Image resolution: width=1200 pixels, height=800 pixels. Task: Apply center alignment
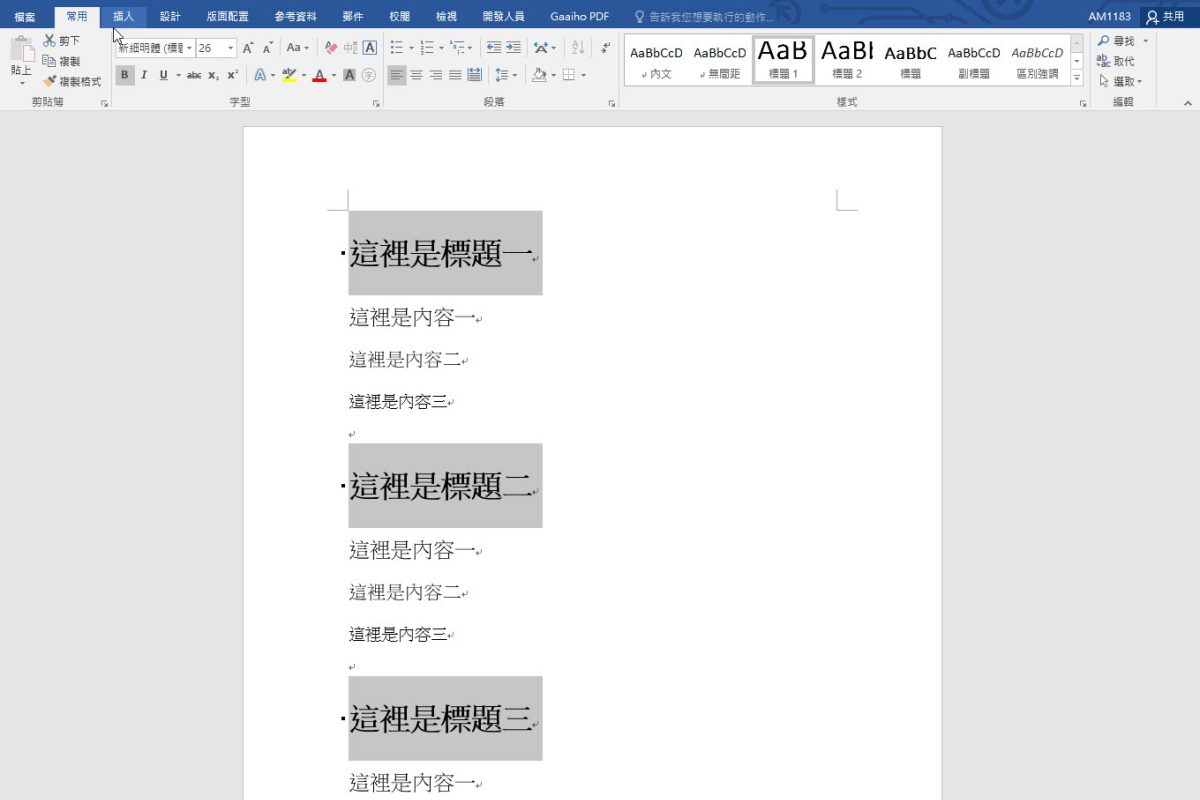coord(417,74)
